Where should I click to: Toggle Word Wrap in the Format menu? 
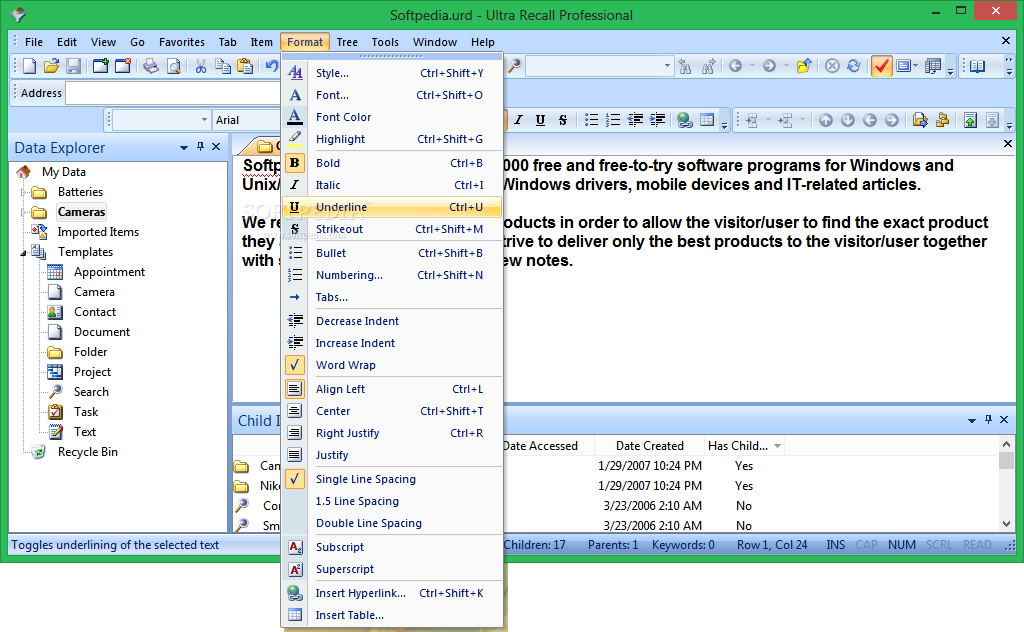point(392,365)
